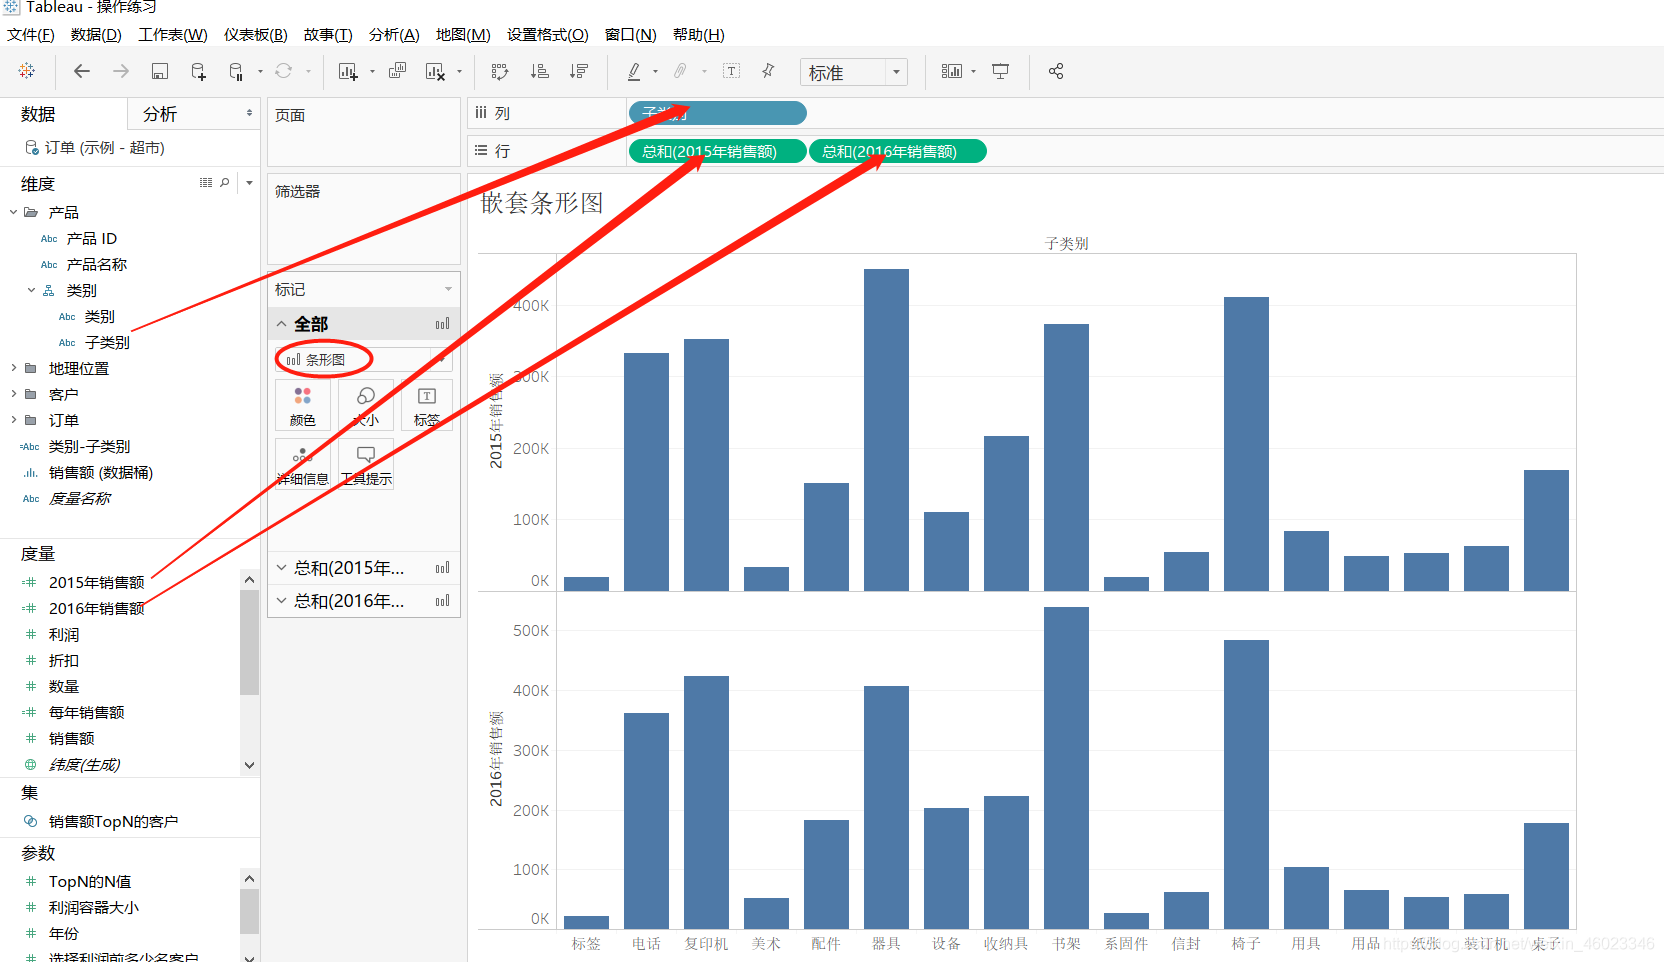Swap rows and columns icon
The height and width of the screenshot is (962, 1664).
[500, 71]
